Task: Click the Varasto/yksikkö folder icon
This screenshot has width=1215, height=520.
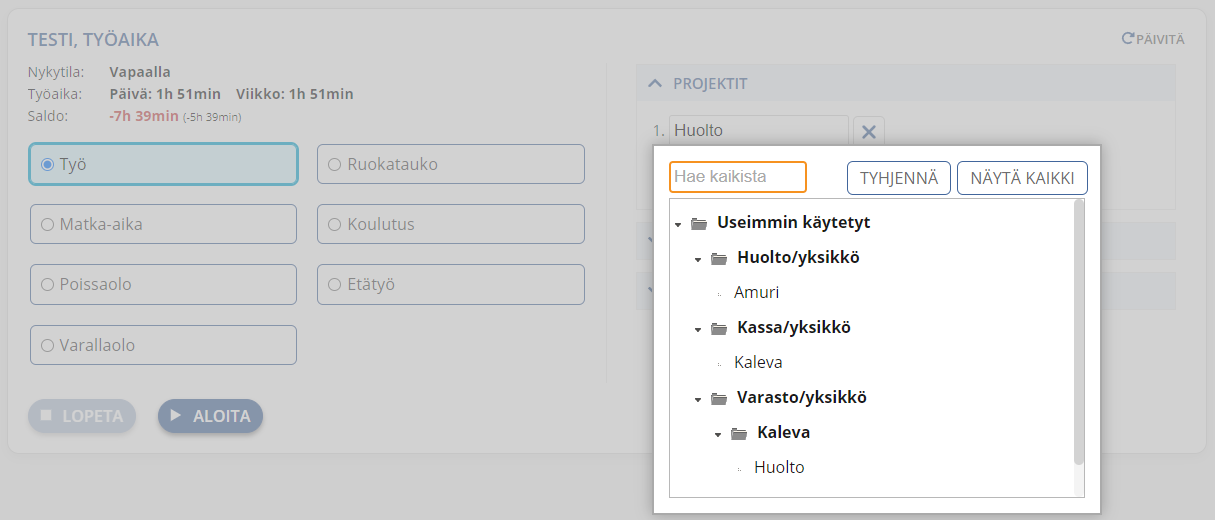Action: click(719, 398)
